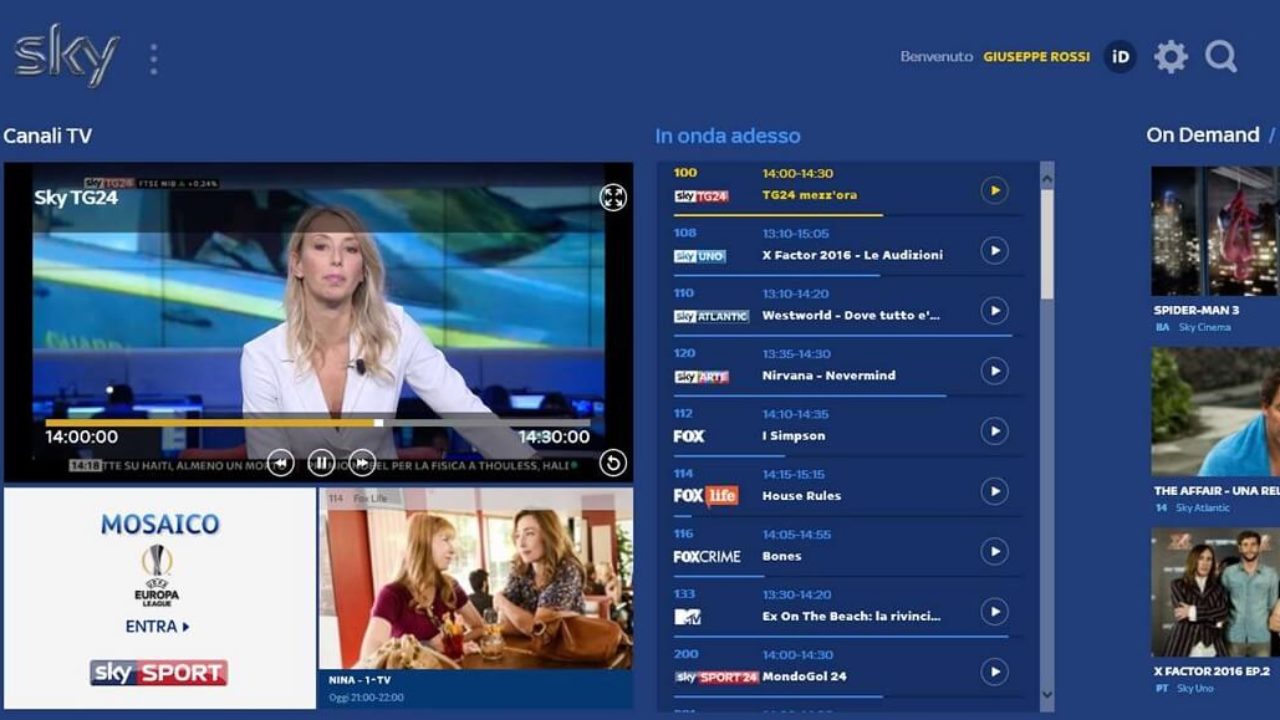
Task: Open the Sky settings gear icon
Action: pyautogui.click(x=1171, y=57)
